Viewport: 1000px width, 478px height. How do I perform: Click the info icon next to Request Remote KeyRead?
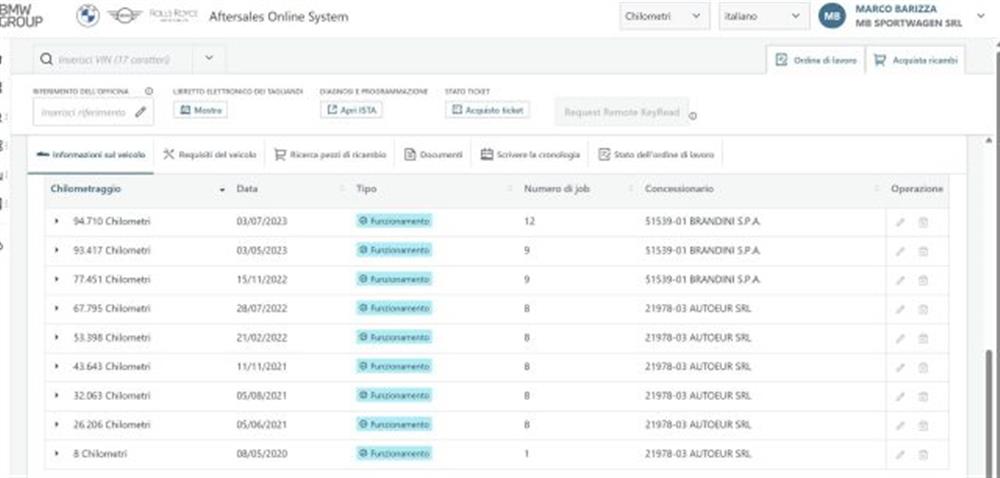tap(693, 116)
